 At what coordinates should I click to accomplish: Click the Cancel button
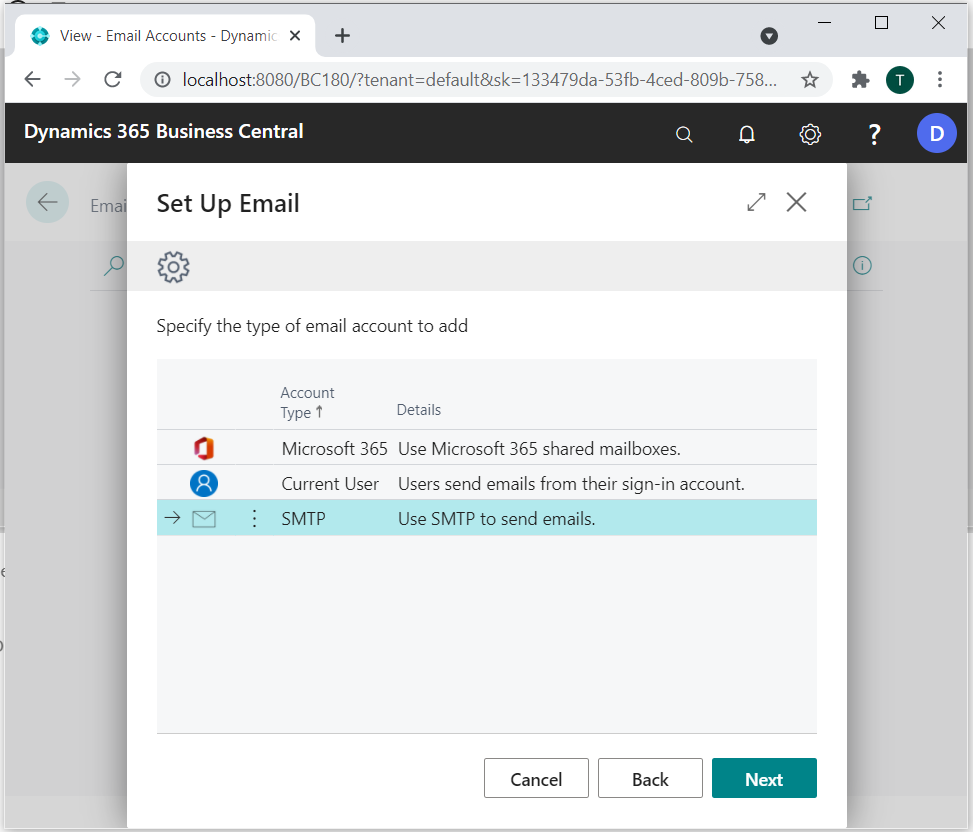point(536,778)
